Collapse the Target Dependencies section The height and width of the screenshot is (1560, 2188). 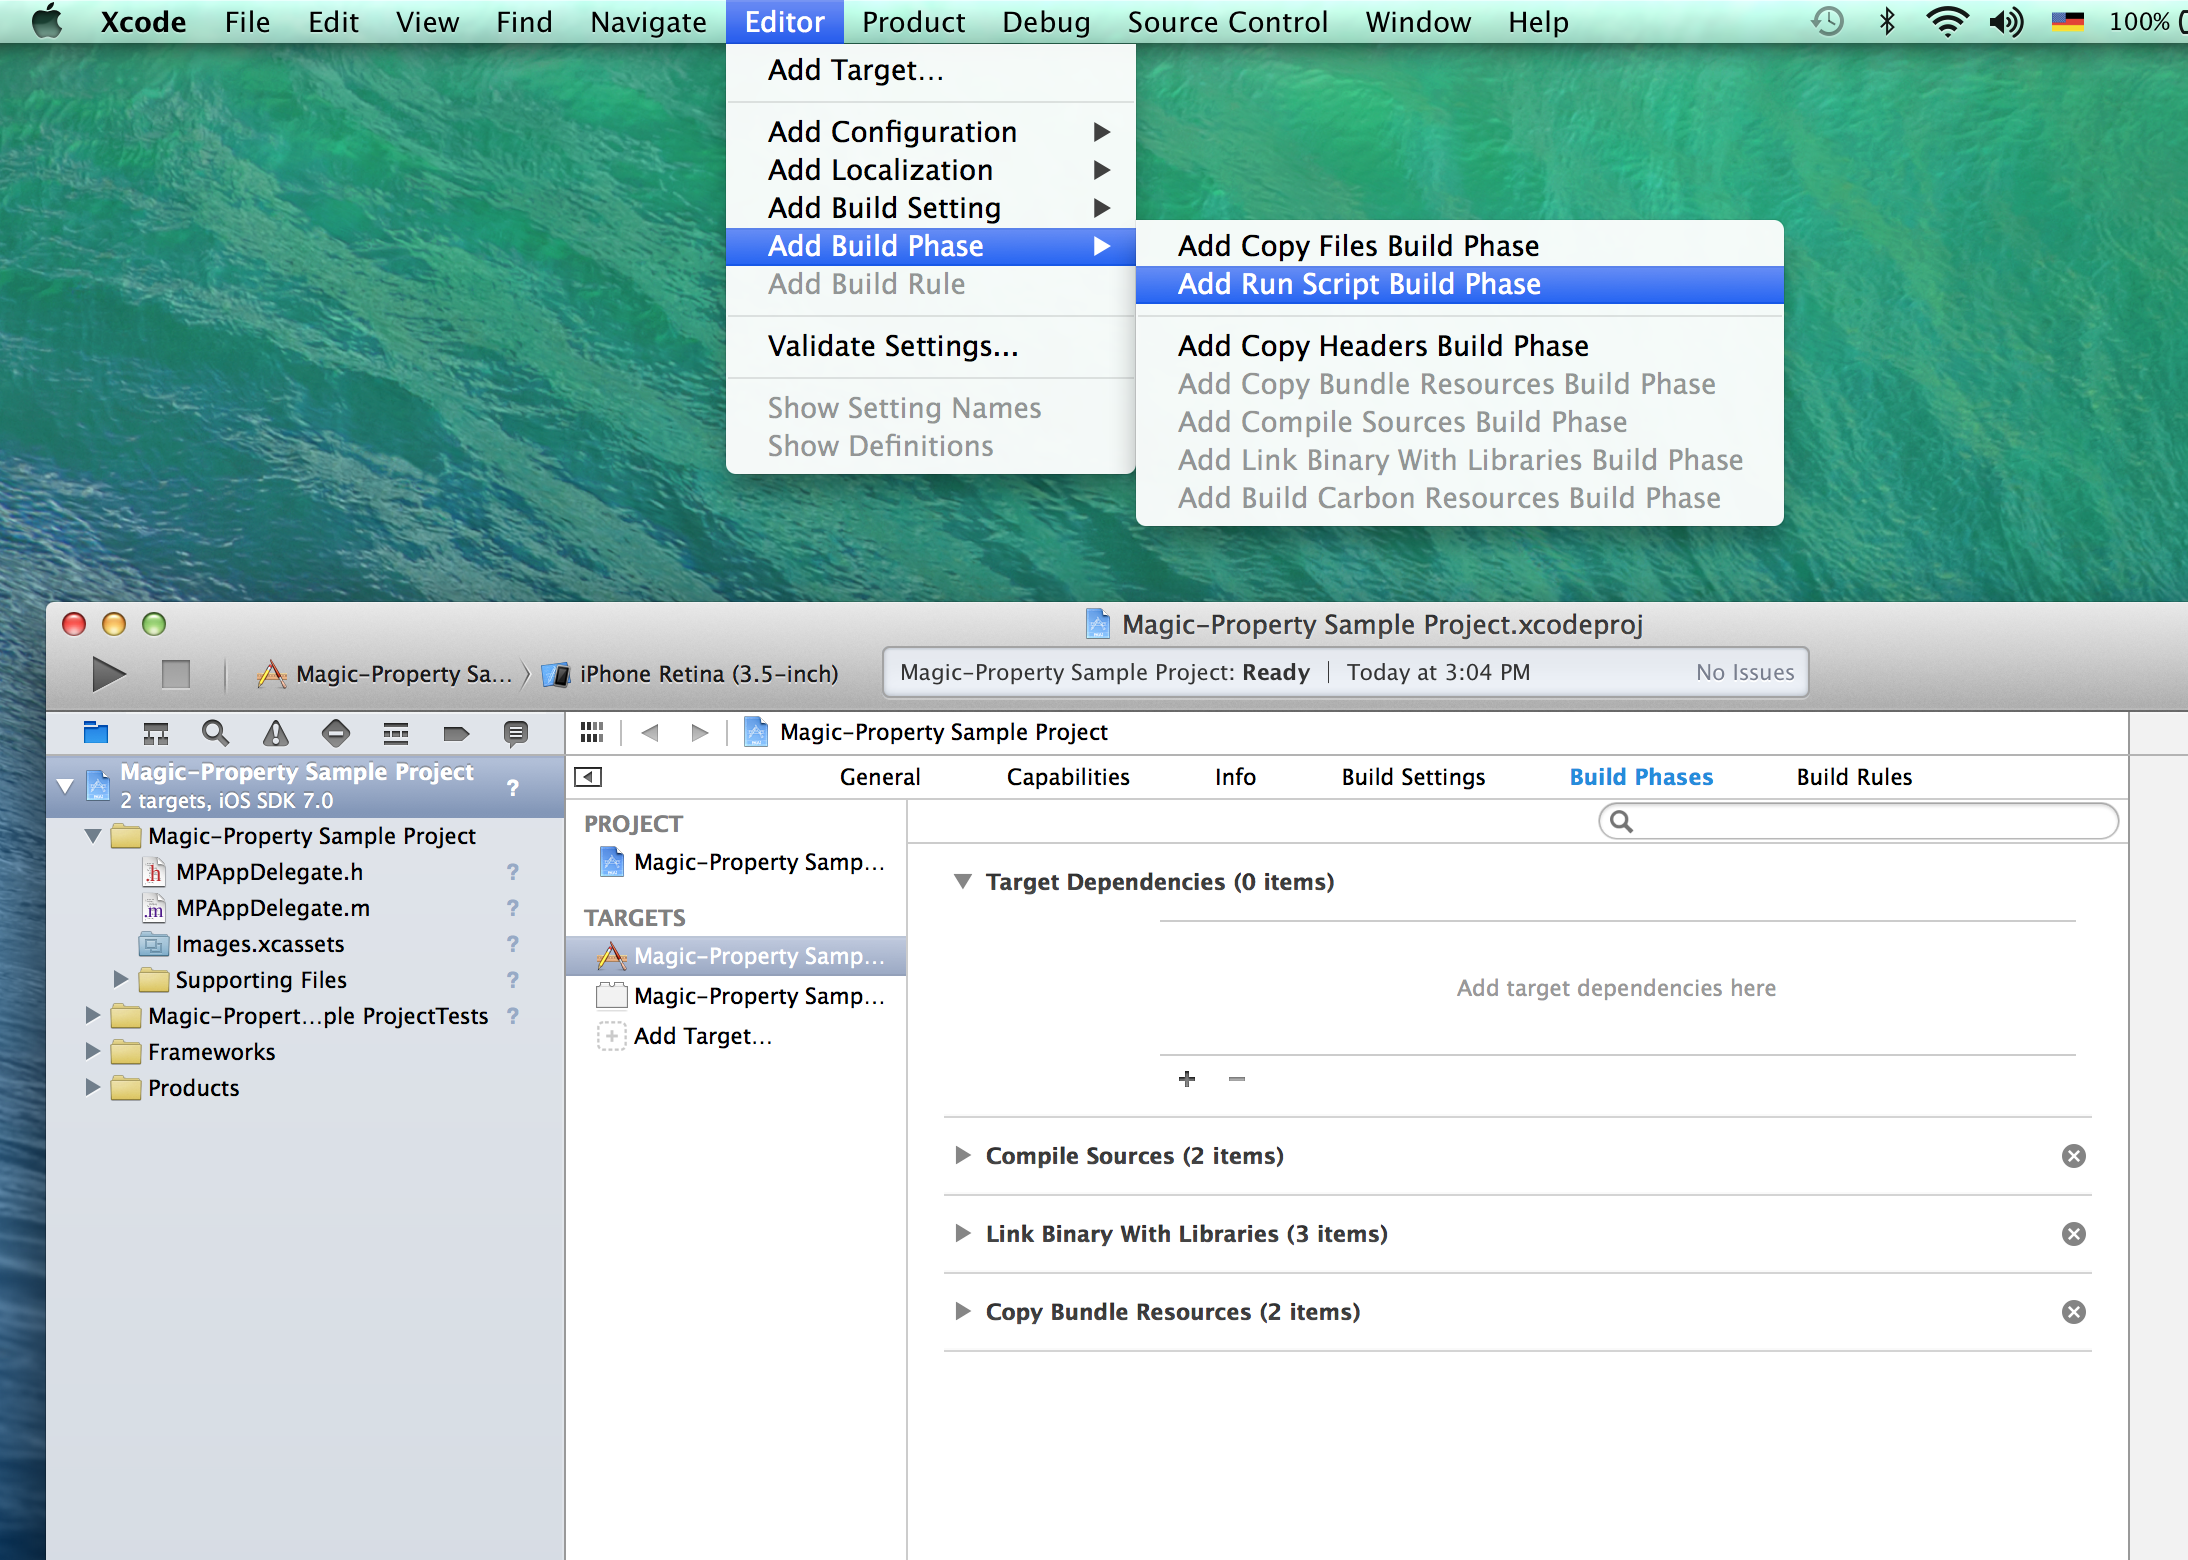pyautogui.click(x=963, y=881)
